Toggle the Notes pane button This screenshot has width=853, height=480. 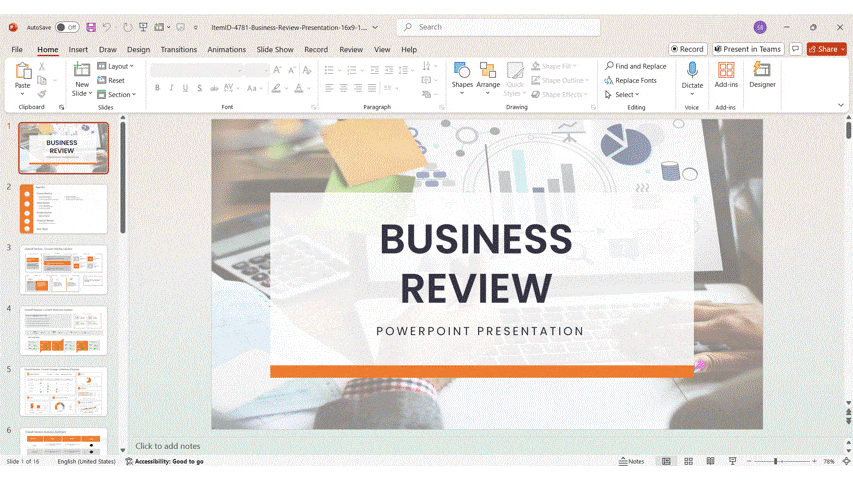tap(631, 461)
